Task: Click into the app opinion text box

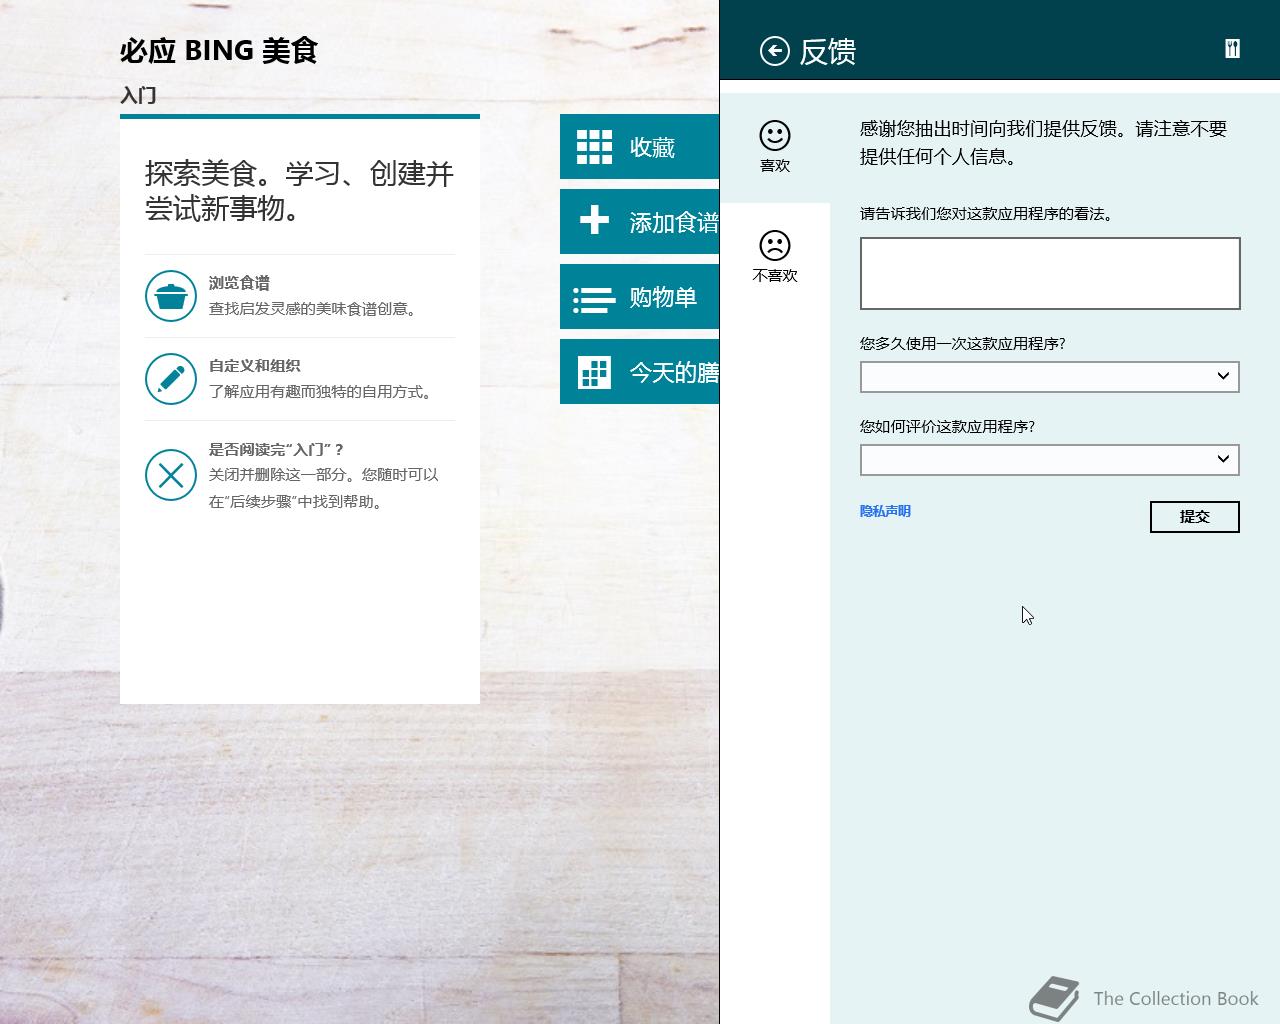Action: point(1050,273)
